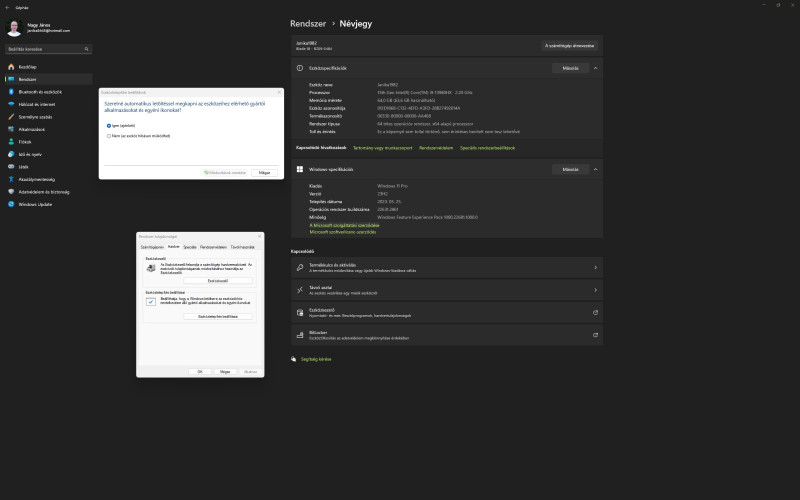Switch to the Távoli használat tab

242,247
